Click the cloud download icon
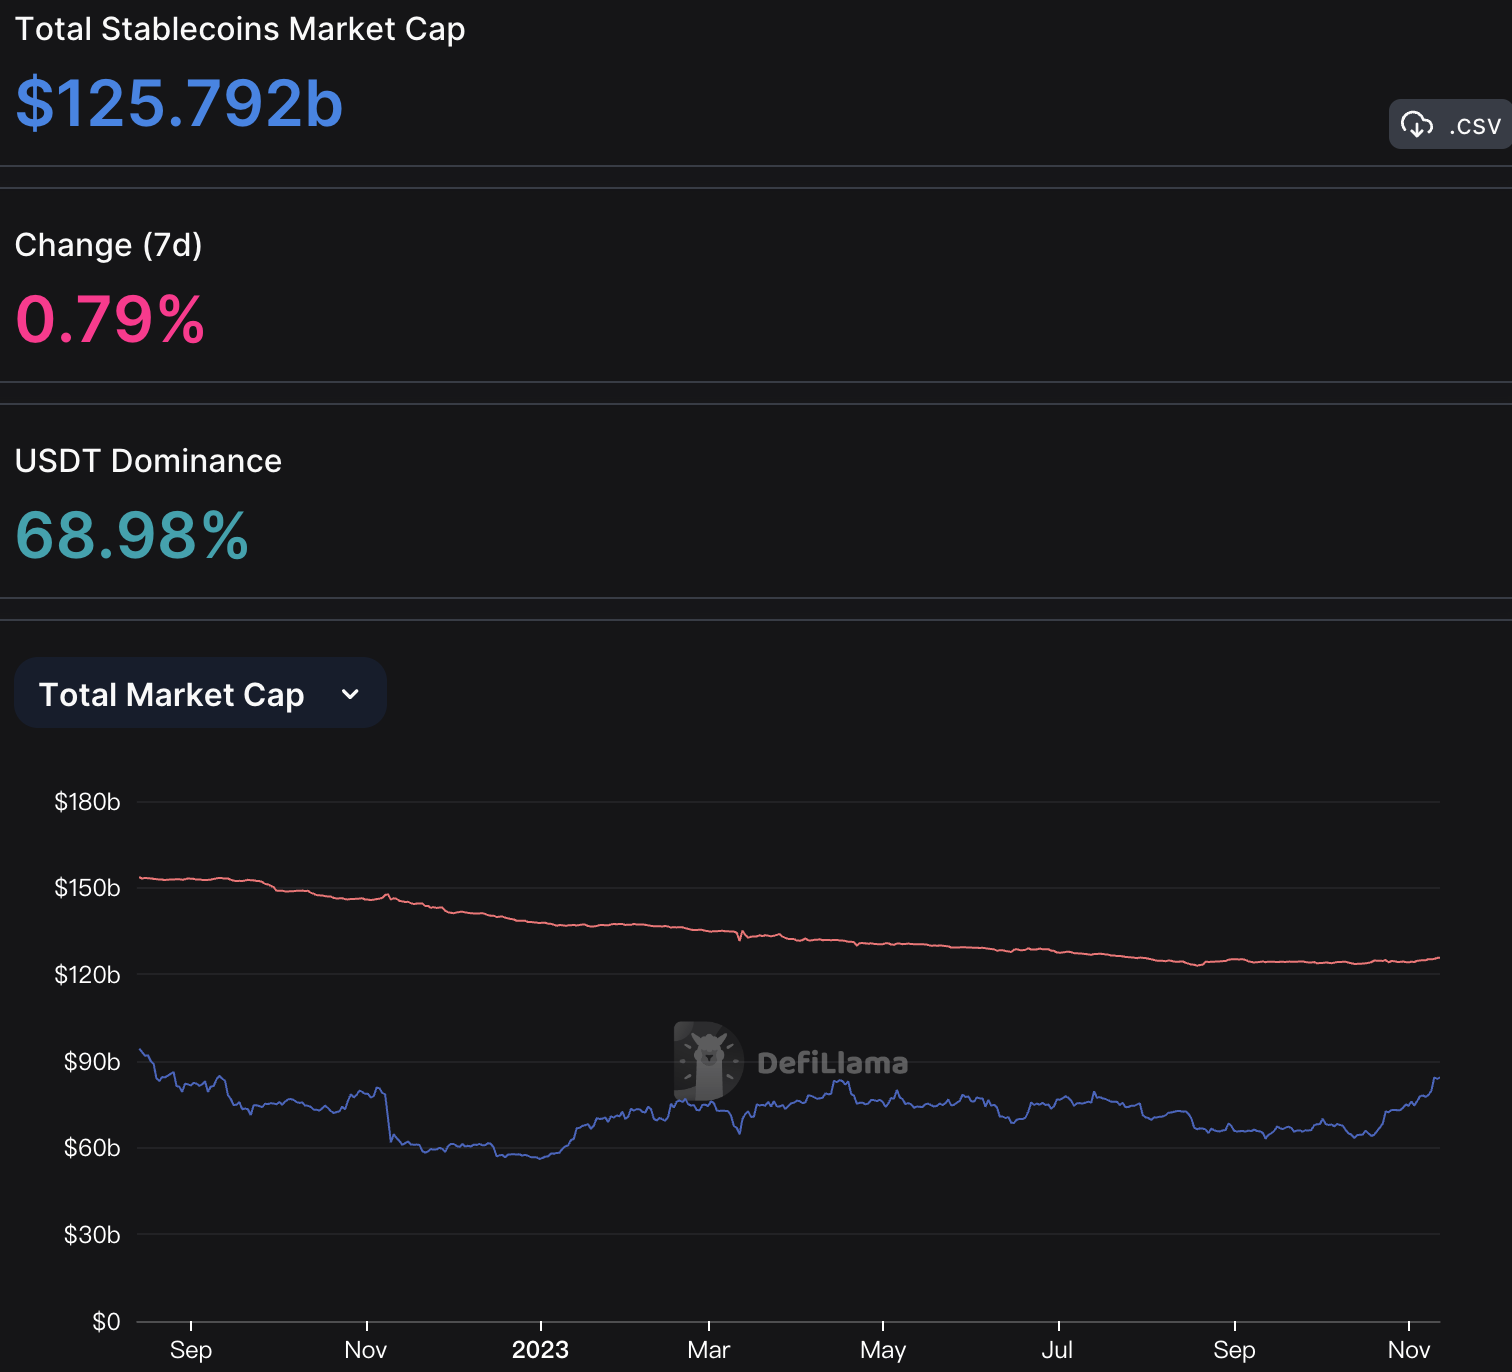Screen dimensions: 1512x1372 1416,124
